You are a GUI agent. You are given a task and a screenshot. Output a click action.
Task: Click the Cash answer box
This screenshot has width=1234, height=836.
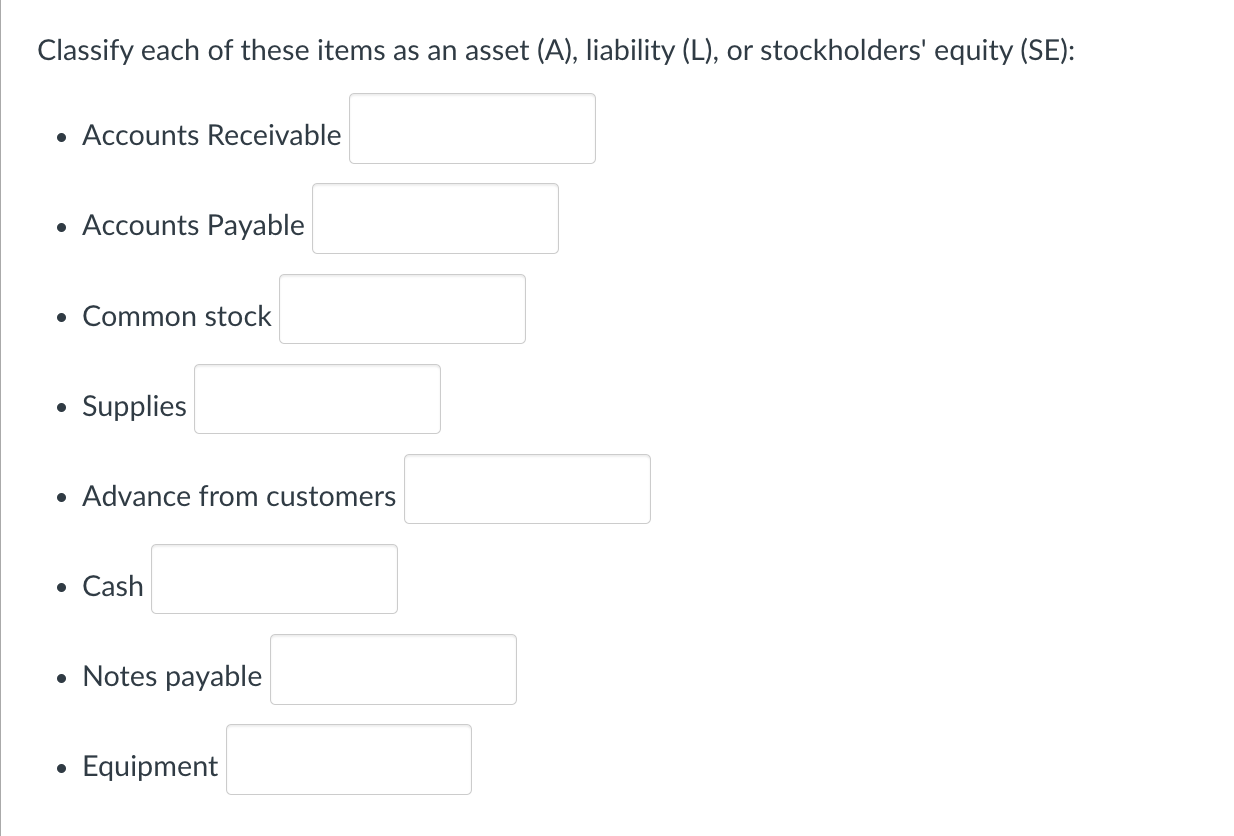point(274,578)
